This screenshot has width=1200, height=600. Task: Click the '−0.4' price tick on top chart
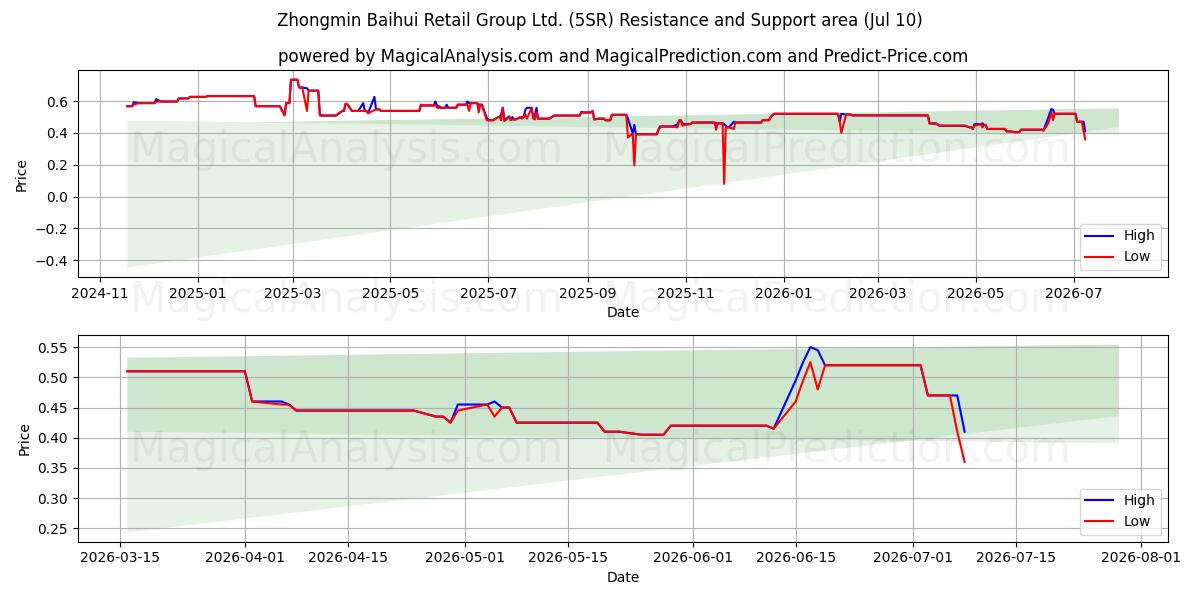(53, 261)
